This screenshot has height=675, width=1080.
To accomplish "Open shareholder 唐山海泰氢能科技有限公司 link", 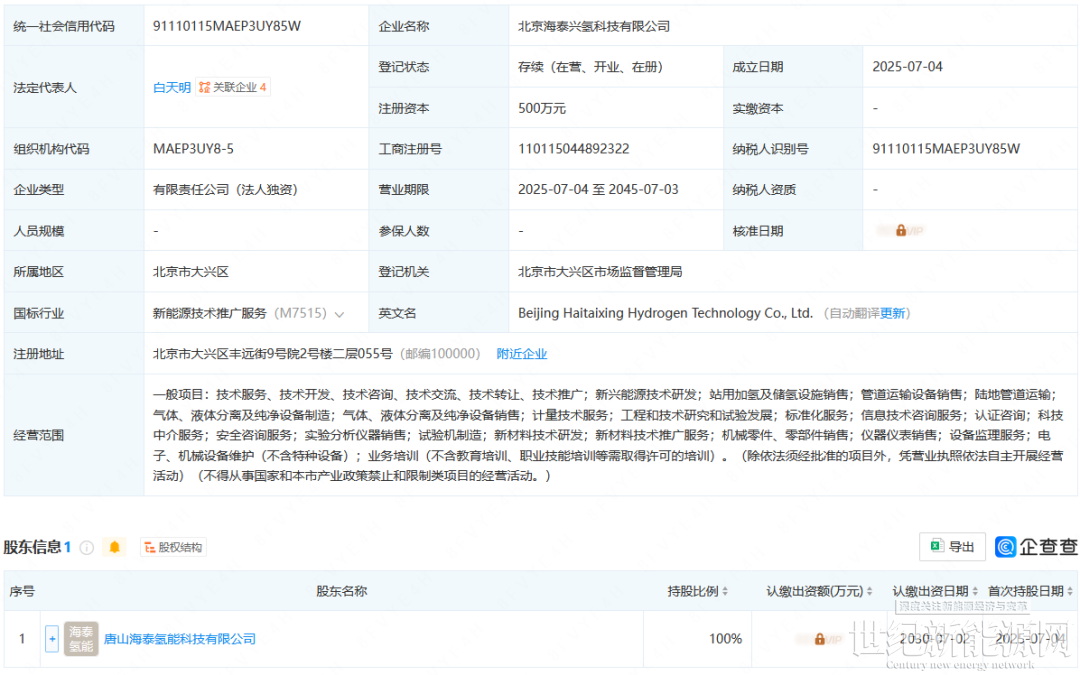I will pyautogui.click(x=180, y=639).
